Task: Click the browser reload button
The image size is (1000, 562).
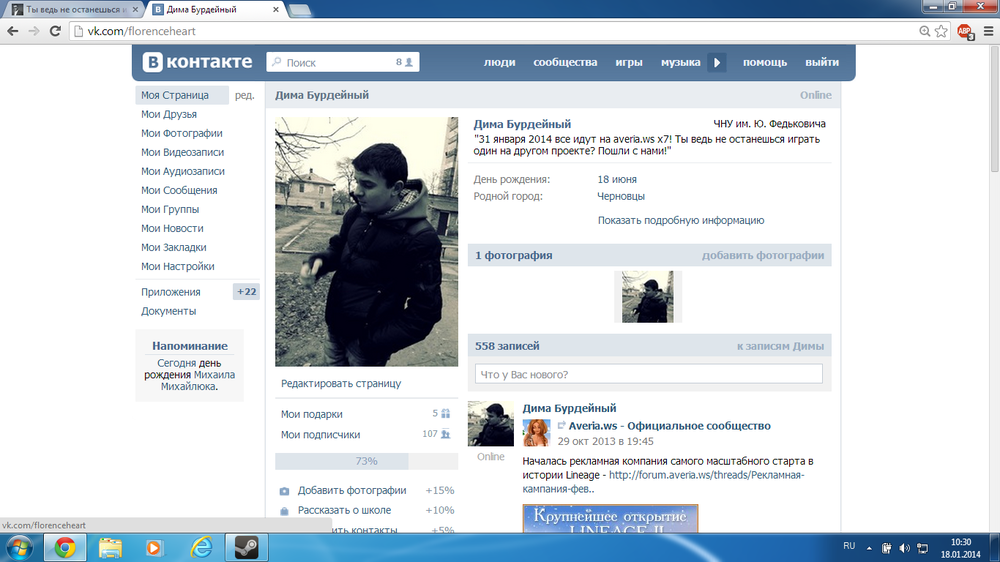Action: coord(57,31)
